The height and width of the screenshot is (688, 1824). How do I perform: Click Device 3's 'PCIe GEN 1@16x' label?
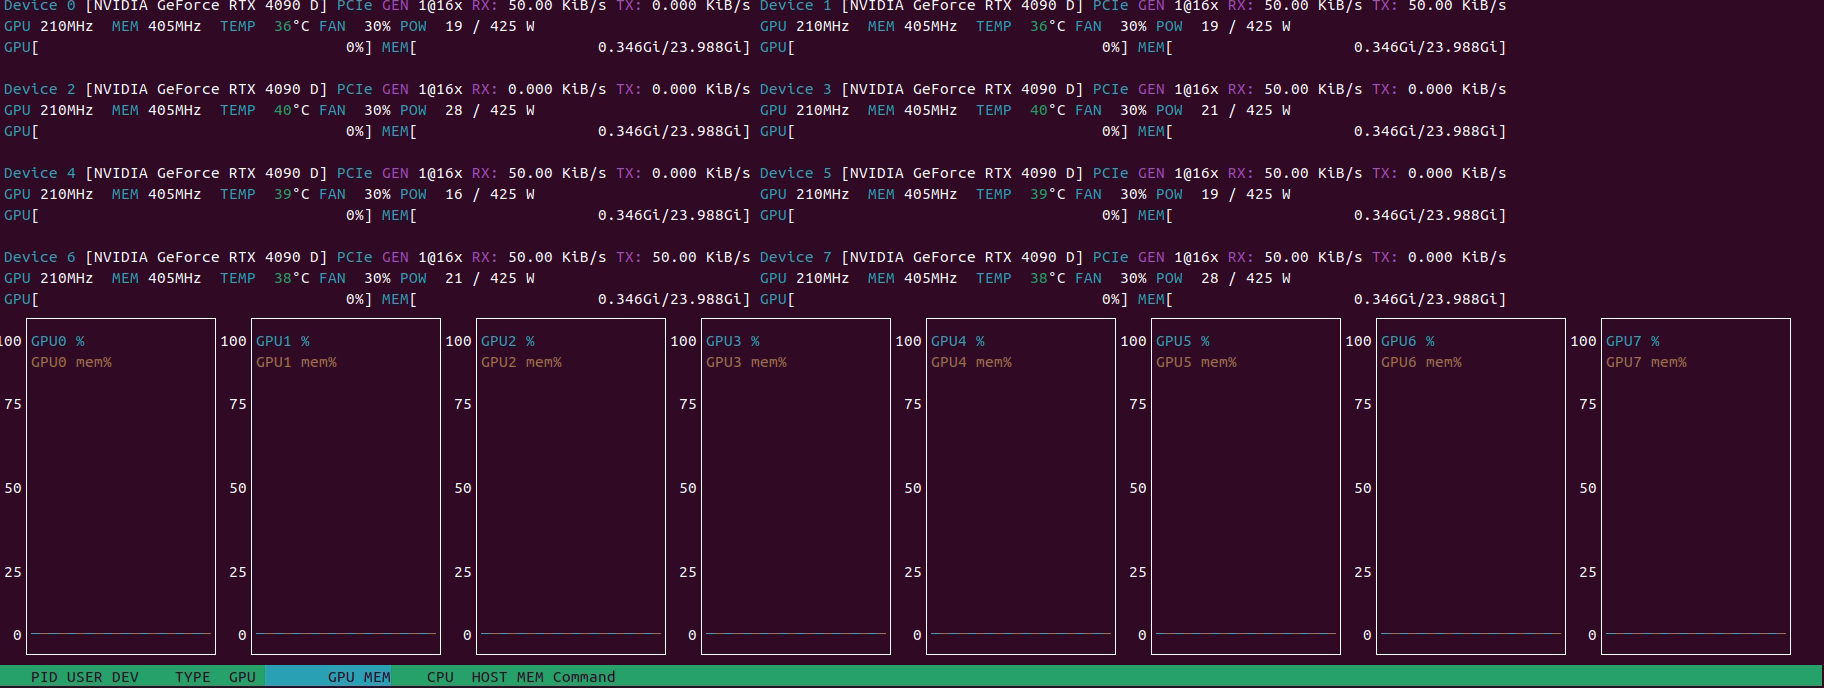[x=1156, y=89]
